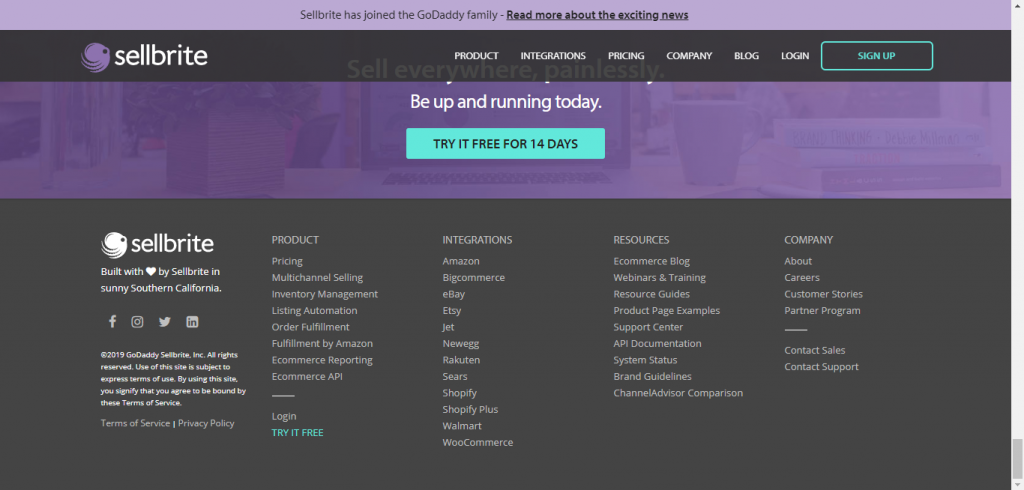The height and width of the screenshot is (490, 1024).
Task: Click the Contact Sales link
Action: point(814,350)
